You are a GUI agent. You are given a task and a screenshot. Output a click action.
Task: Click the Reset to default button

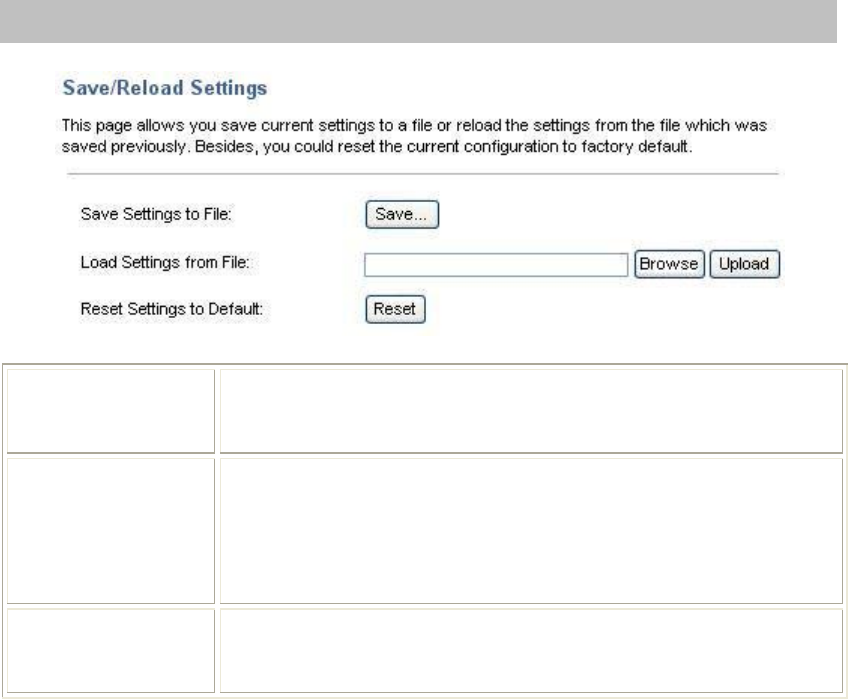(x=395, y=309)
